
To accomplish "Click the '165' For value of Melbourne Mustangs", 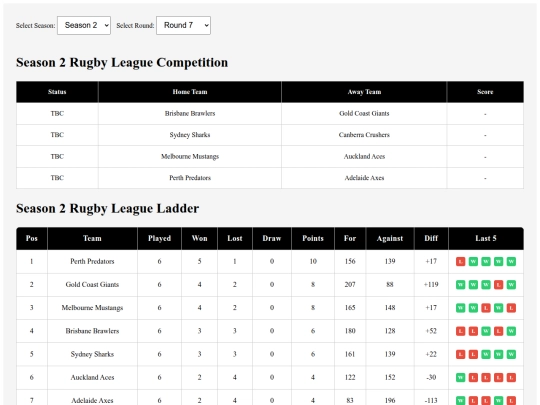I will [x=350, y=308].
